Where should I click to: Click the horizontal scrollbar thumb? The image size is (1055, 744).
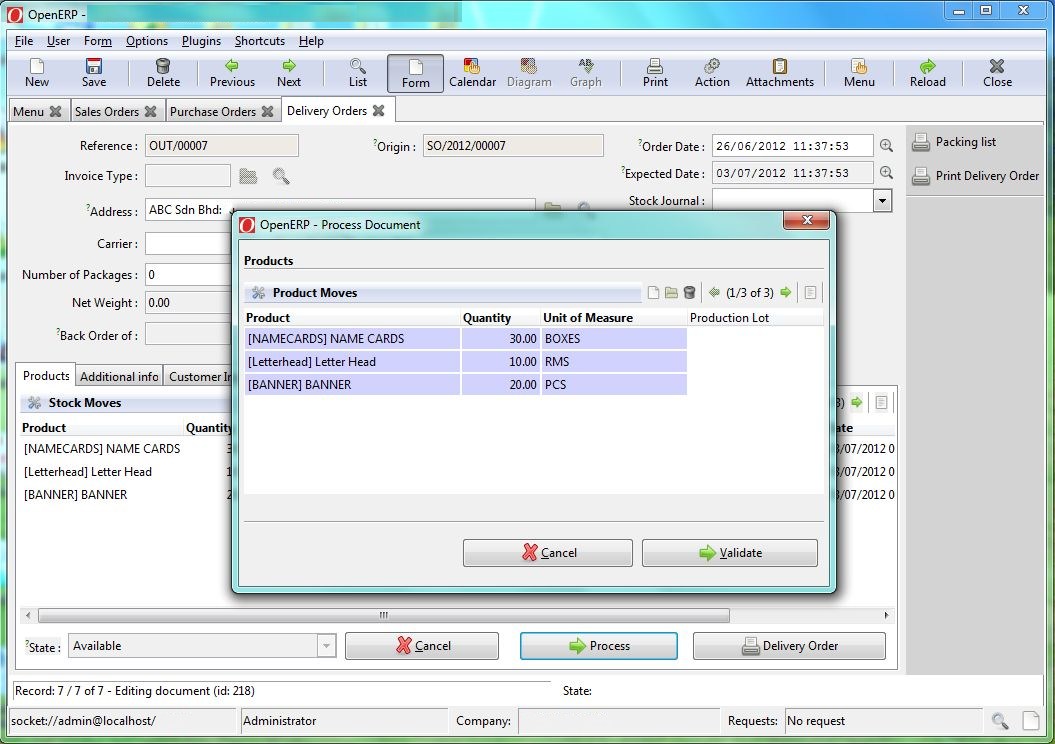tap(384, 615)
